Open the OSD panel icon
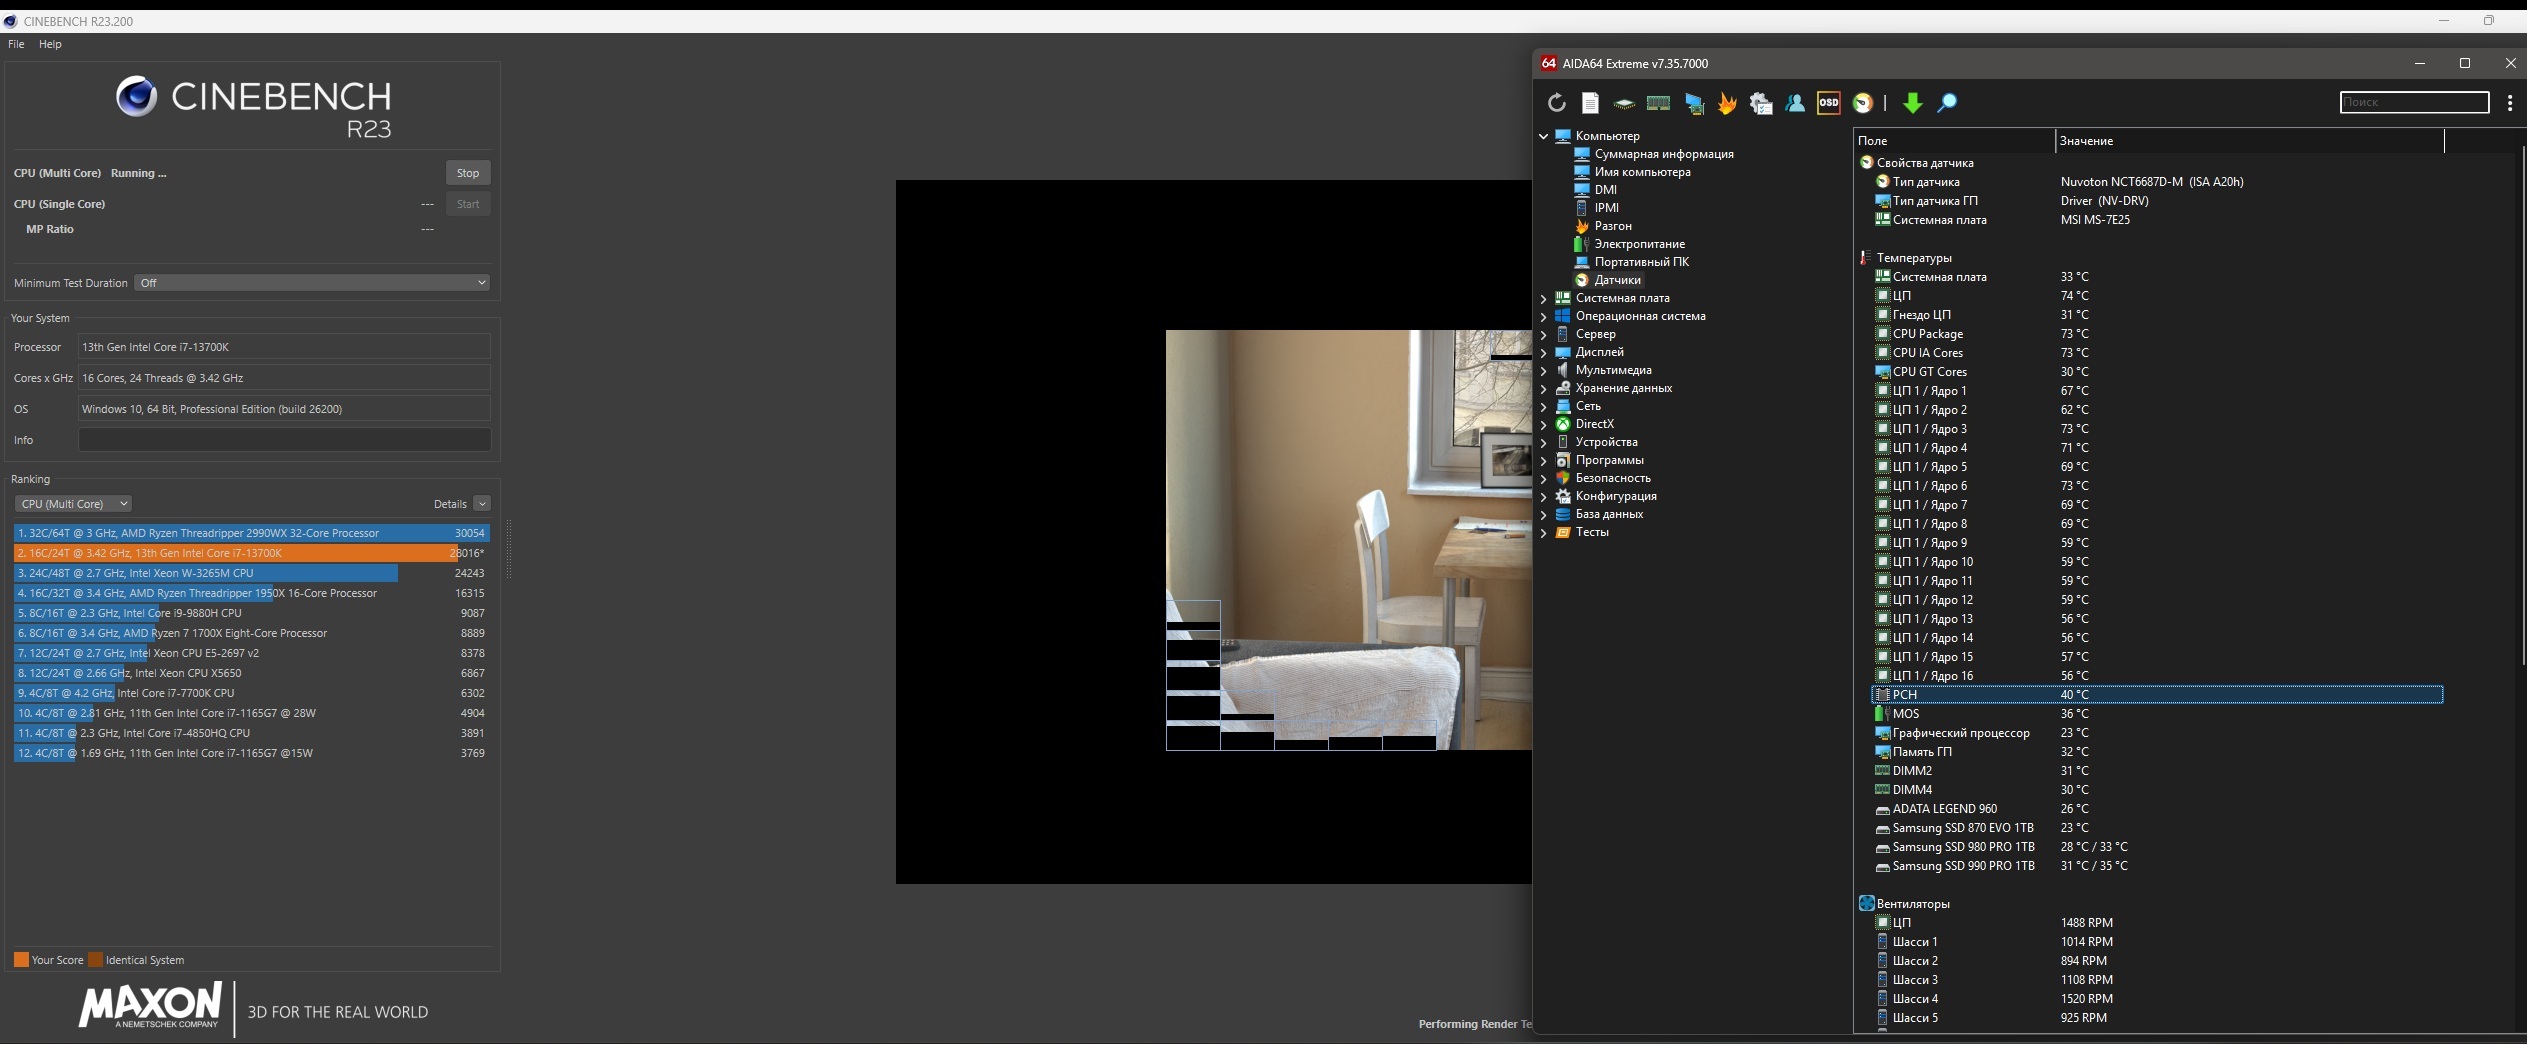 click(1828, 103)
